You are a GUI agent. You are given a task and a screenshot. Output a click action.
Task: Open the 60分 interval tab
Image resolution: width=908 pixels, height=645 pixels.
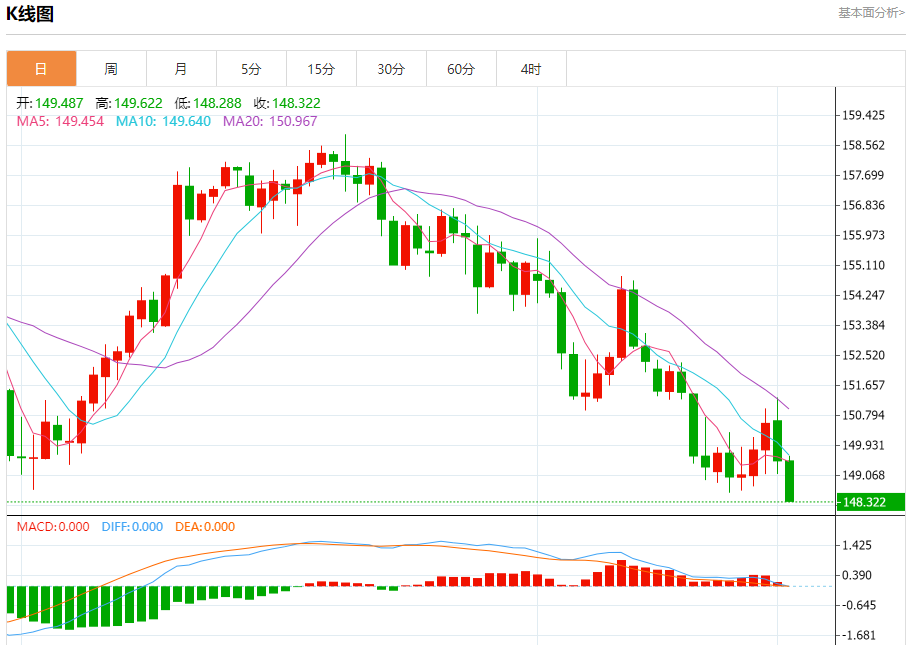462,69
